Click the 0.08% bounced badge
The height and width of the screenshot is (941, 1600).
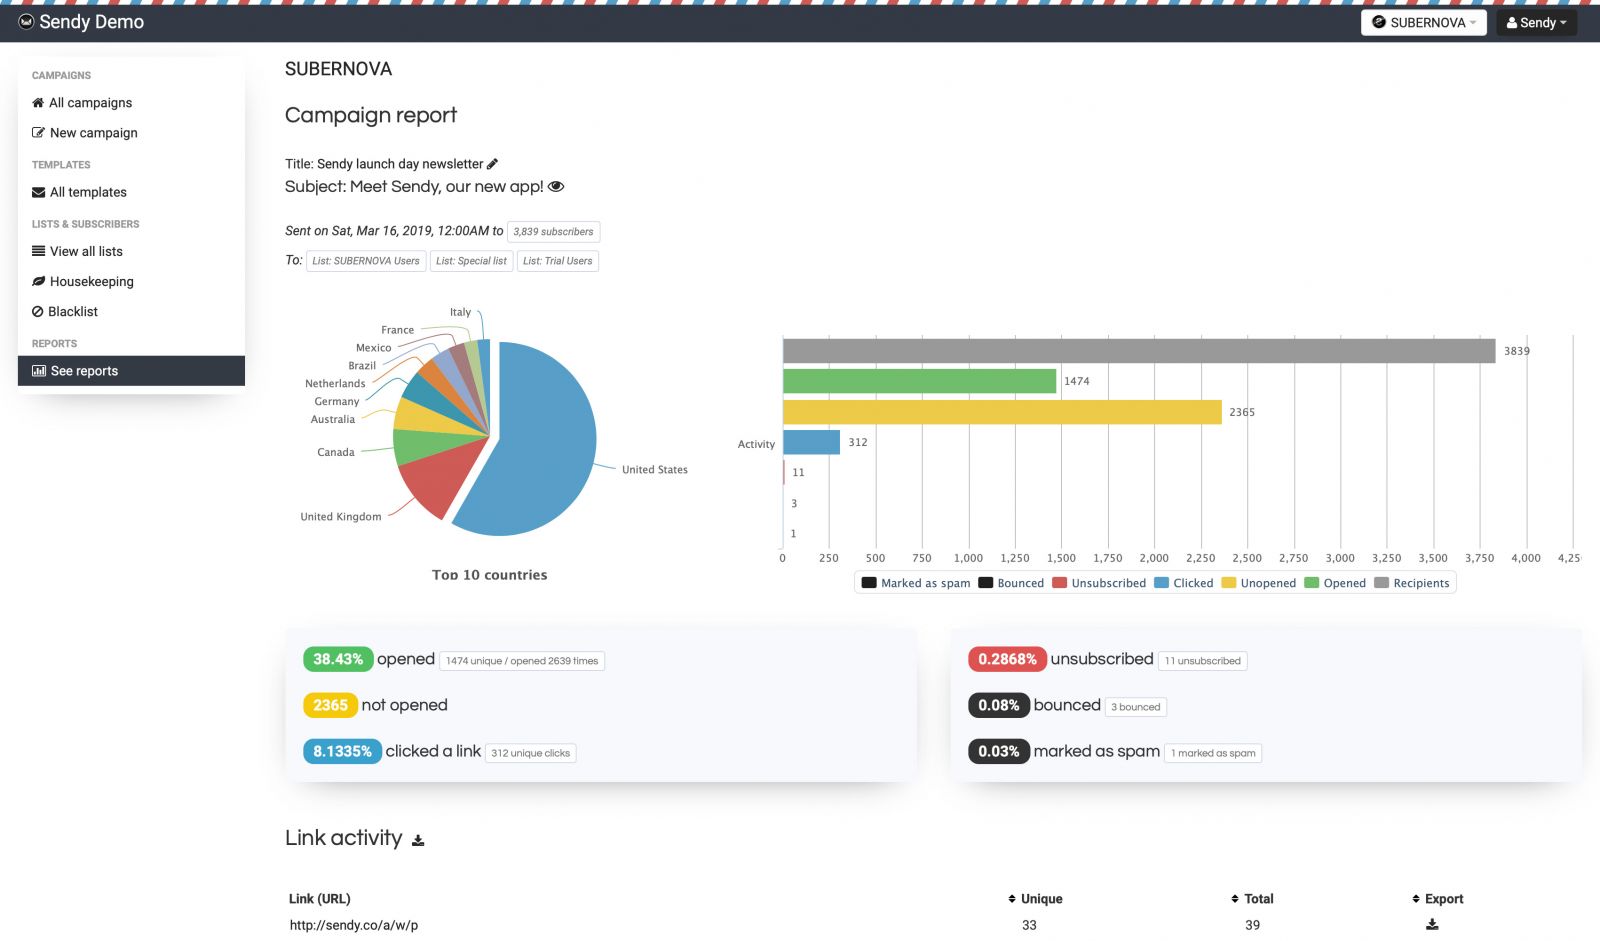999,705
